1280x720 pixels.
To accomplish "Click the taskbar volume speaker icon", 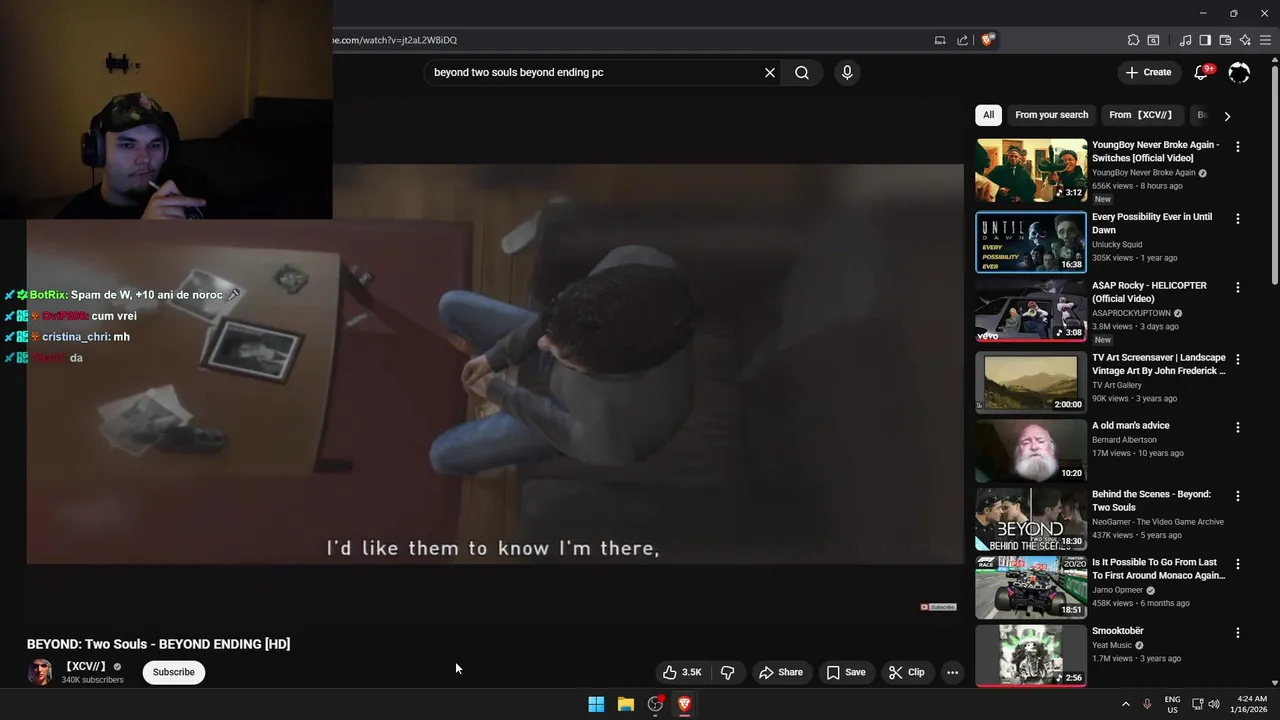I will tap(1214, 704).
